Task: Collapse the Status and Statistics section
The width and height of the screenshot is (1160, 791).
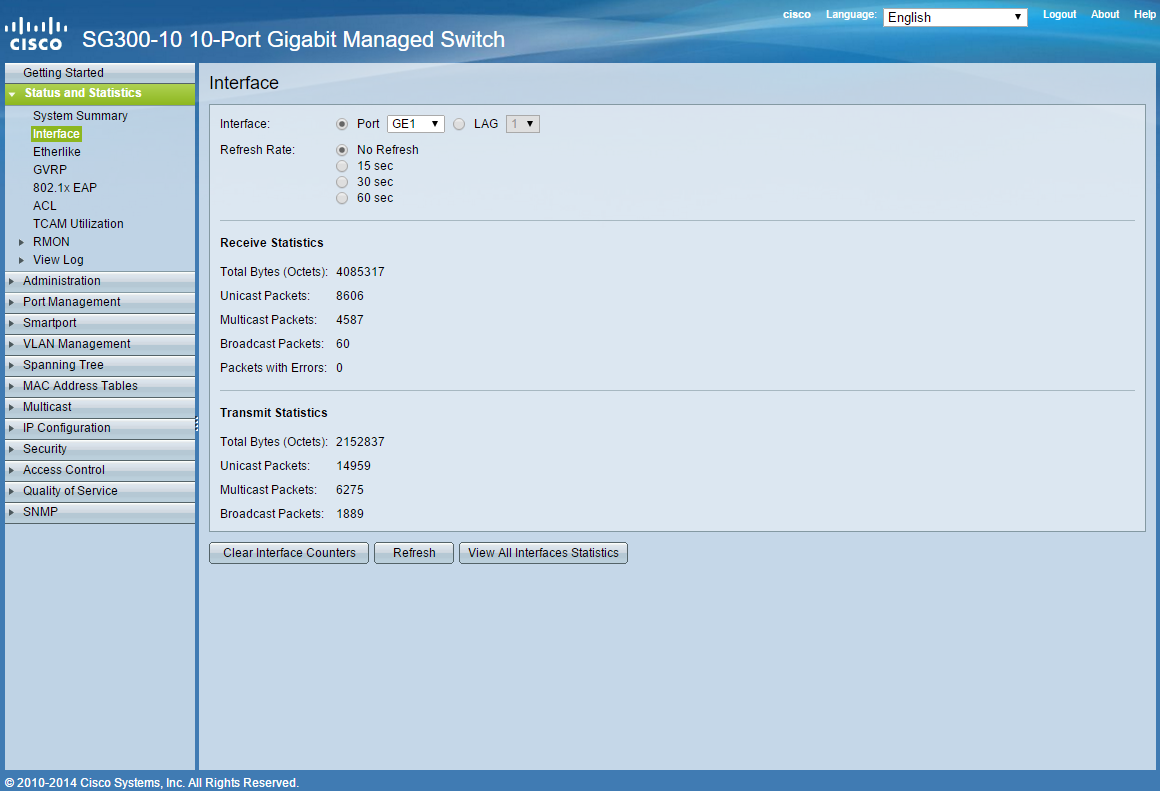Action: (x=12, y=94)
